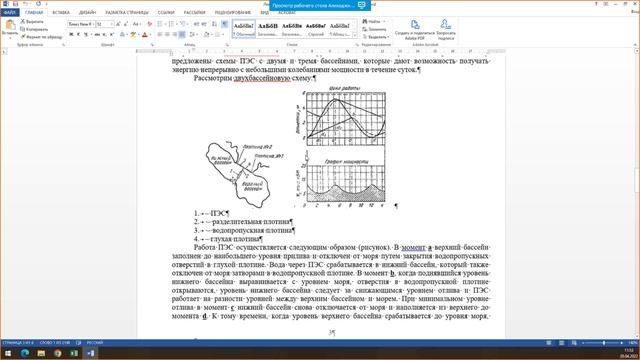Apply the Обычный (Normal) style
Screen dimensions: 640x360
(x=244, y=29)
